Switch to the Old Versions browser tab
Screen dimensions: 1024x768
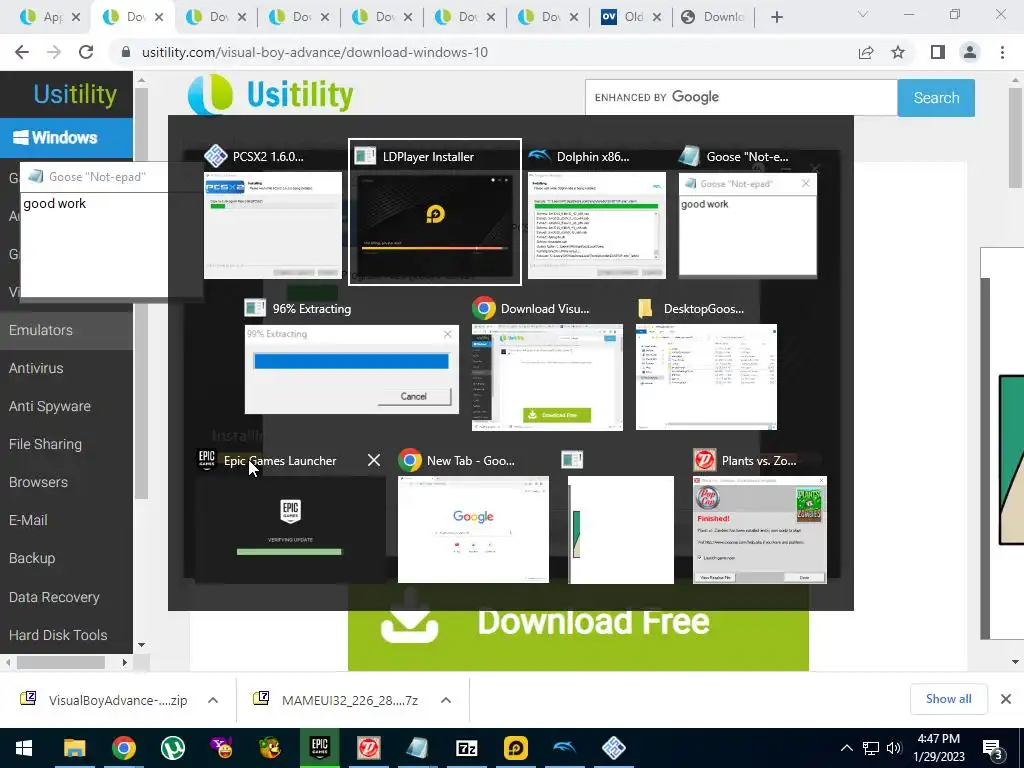pyautogui.click(x=630, y=17)
